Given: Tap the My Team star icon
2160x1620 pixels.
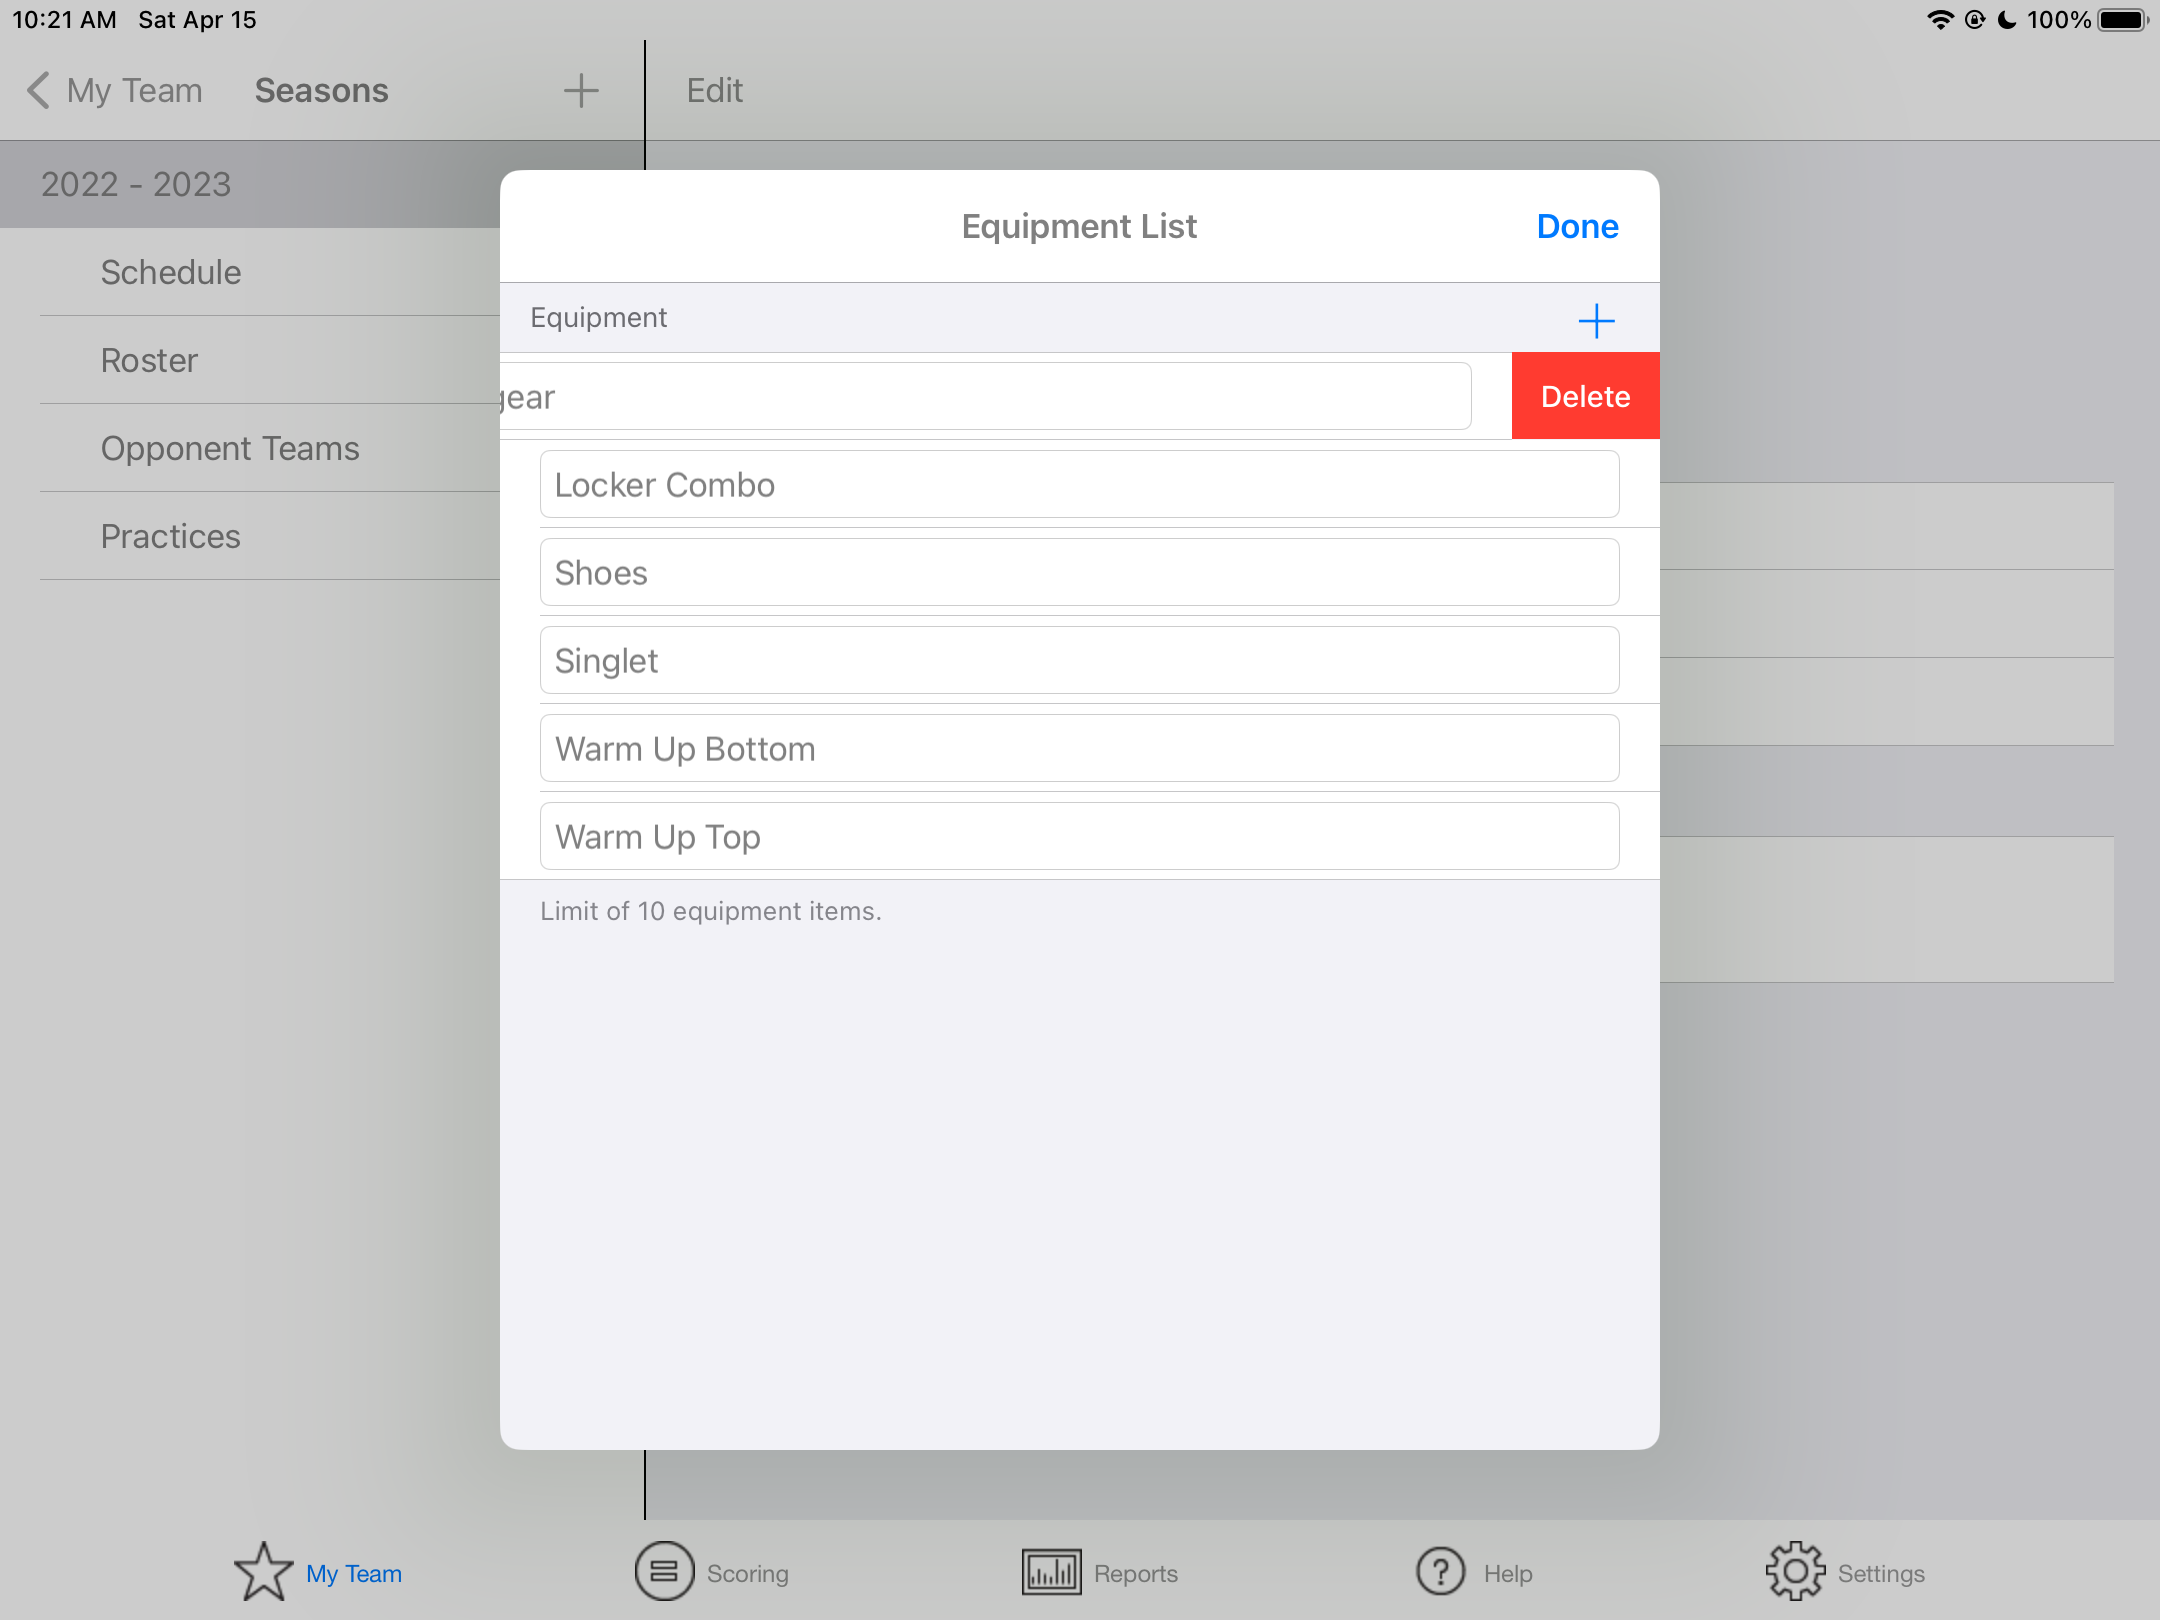Looking at the screenshot, I should pos(263,1572).
